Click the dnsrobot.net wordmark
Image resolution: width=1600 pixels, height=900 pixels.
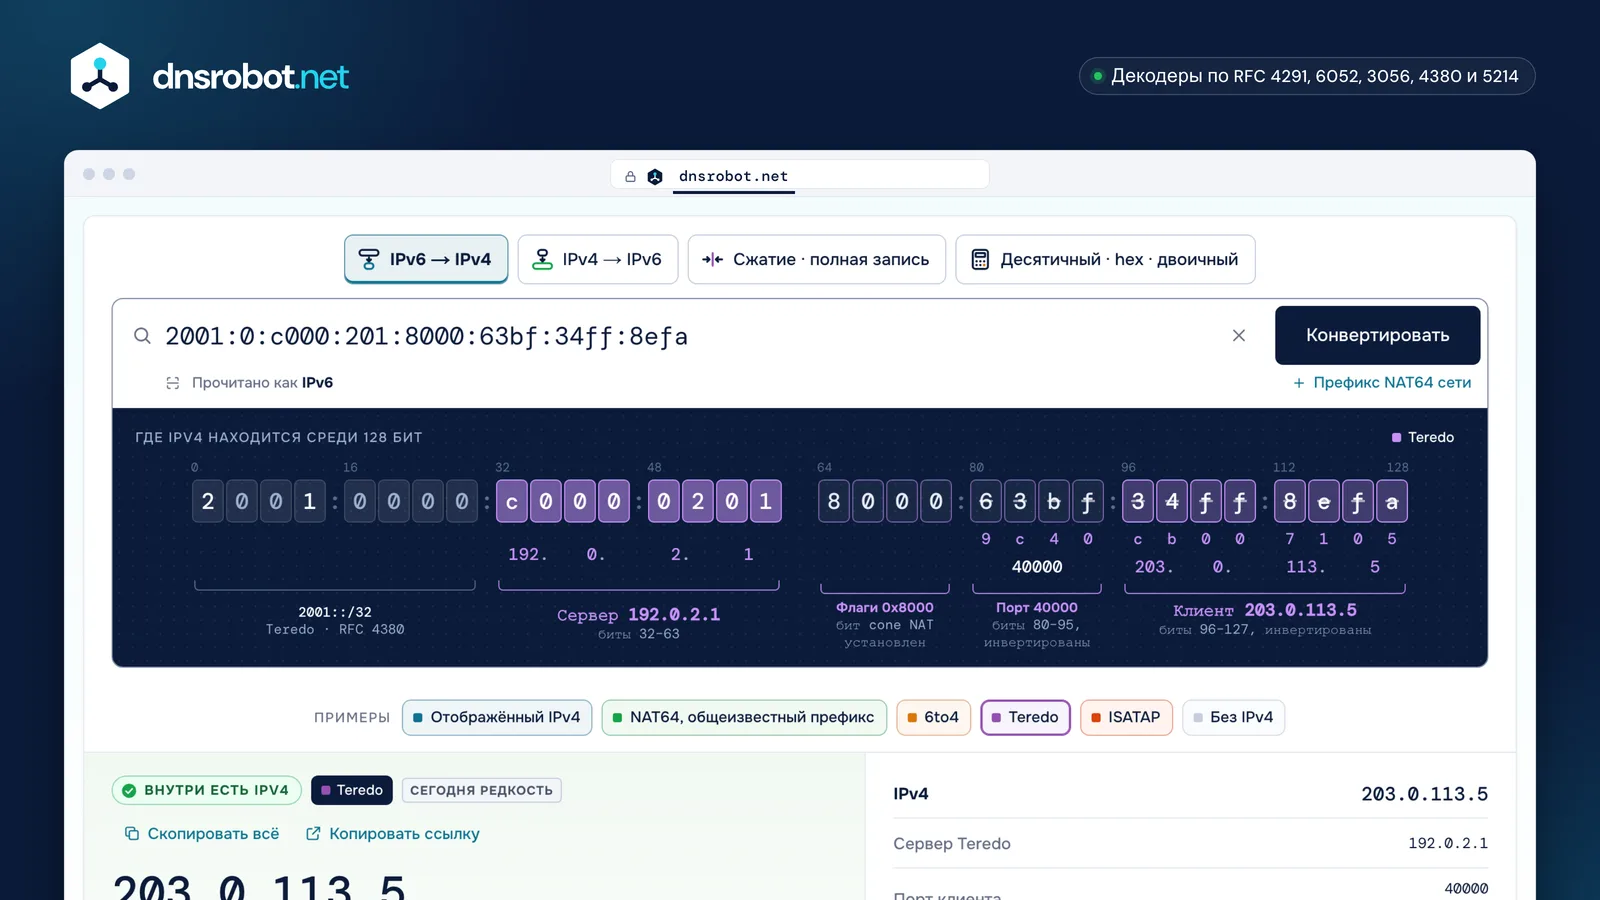coord(250,77)
